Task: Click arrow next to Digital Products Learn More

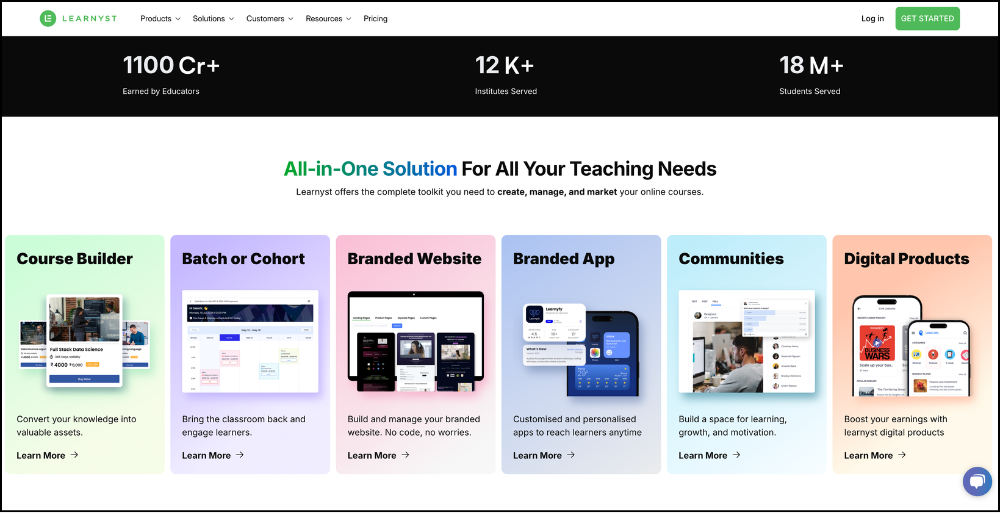Action: click(x=902, y=455)
